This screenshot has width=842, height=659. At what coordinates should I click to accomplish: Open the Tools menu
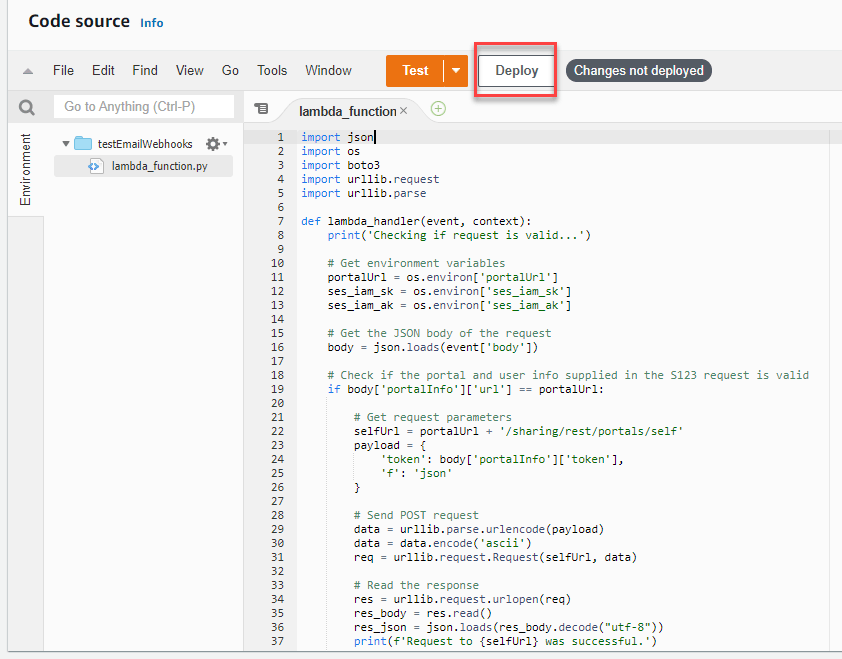click(272, 70)
